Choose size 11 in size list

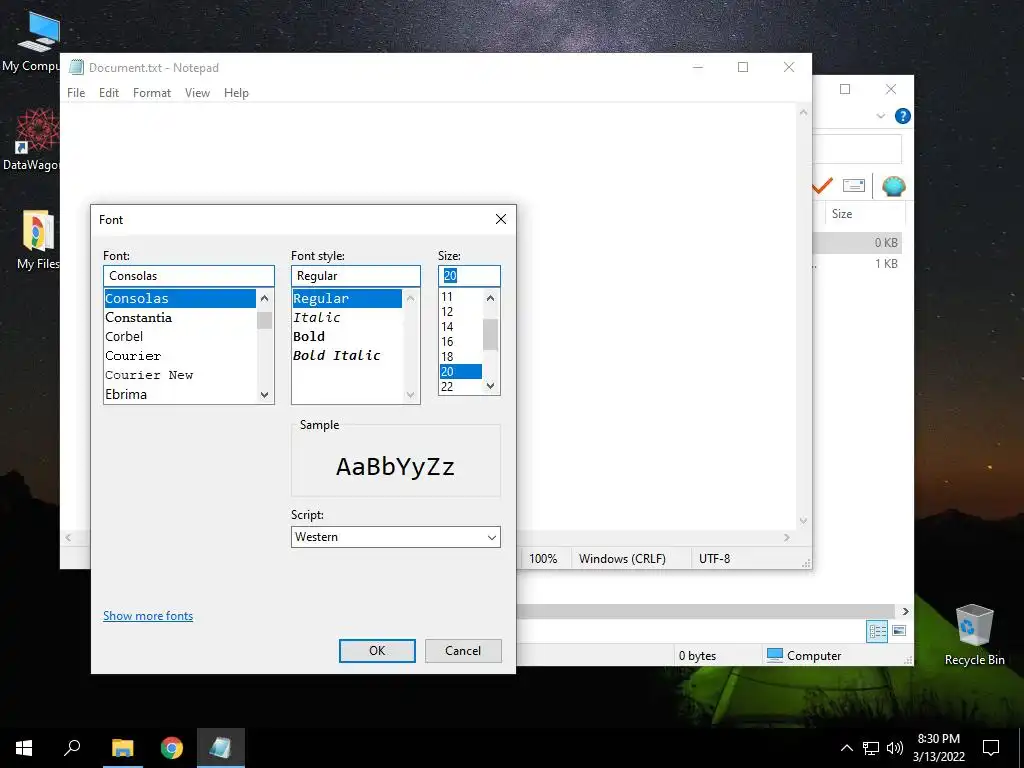click(x=460, y=296)
